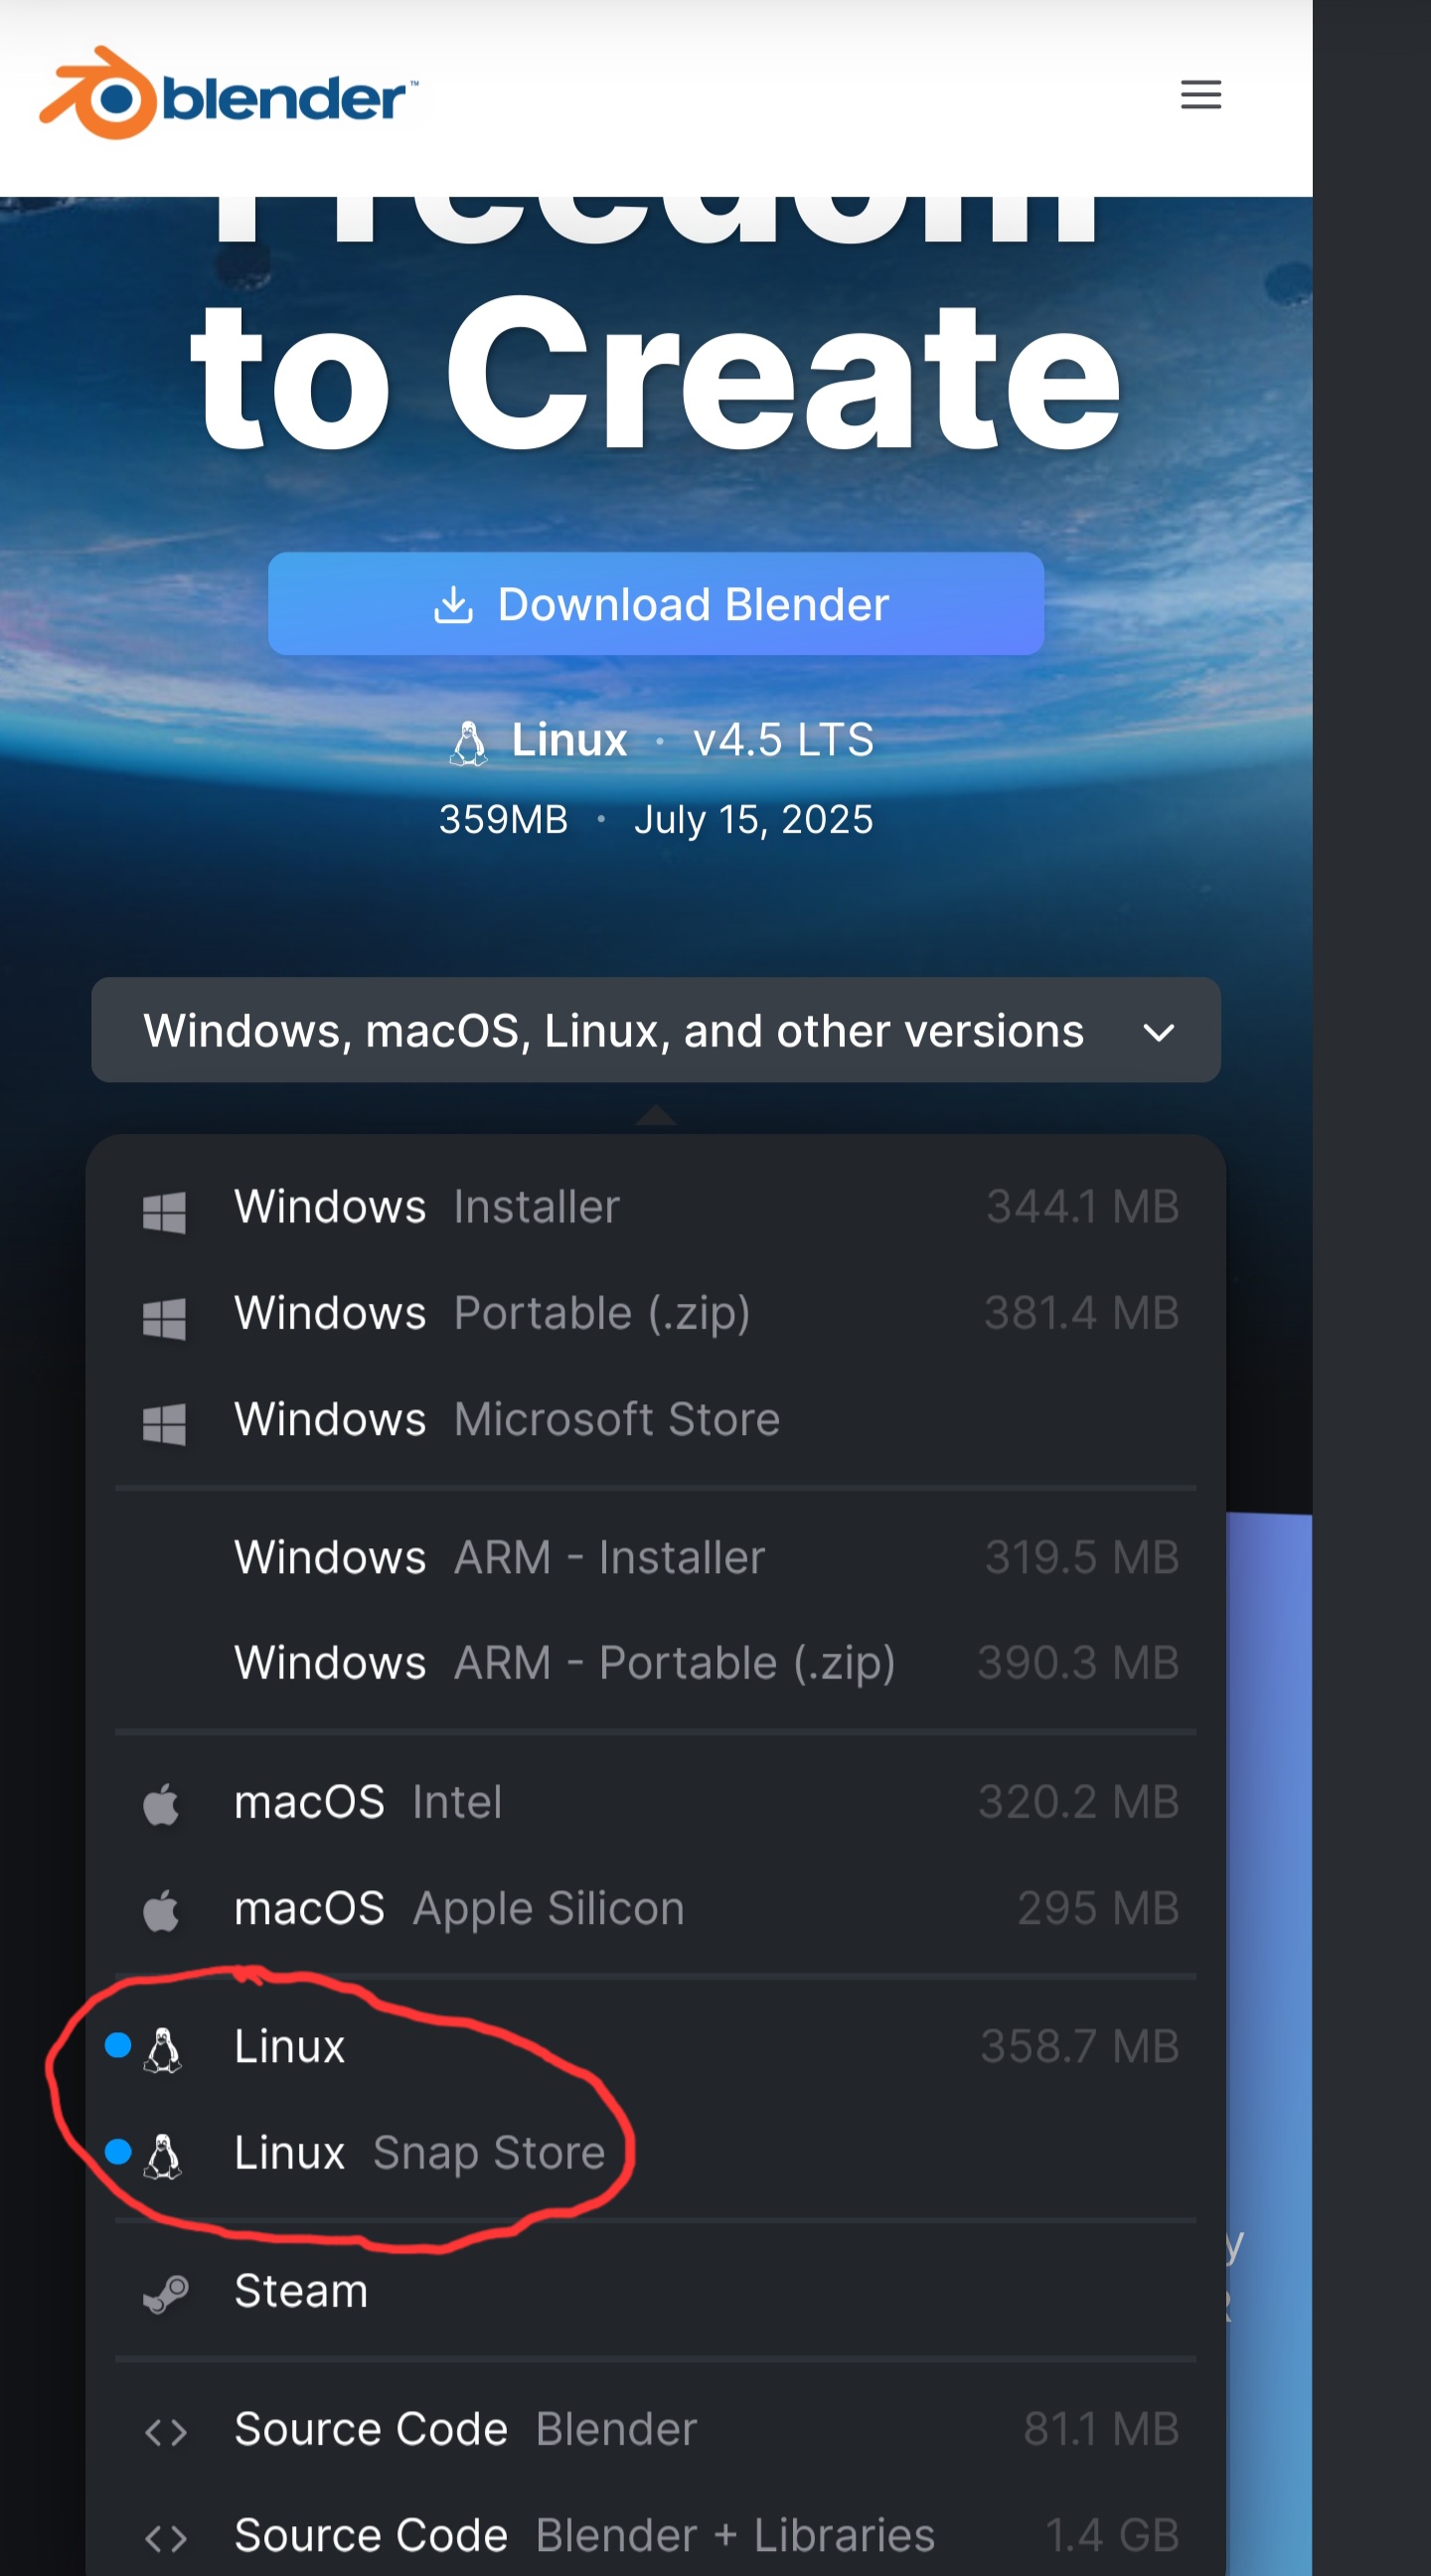Click the 390.3 MB size label
Screen dimensions: 1431x2576
pyautogui.click(x=1079, y=1663)
